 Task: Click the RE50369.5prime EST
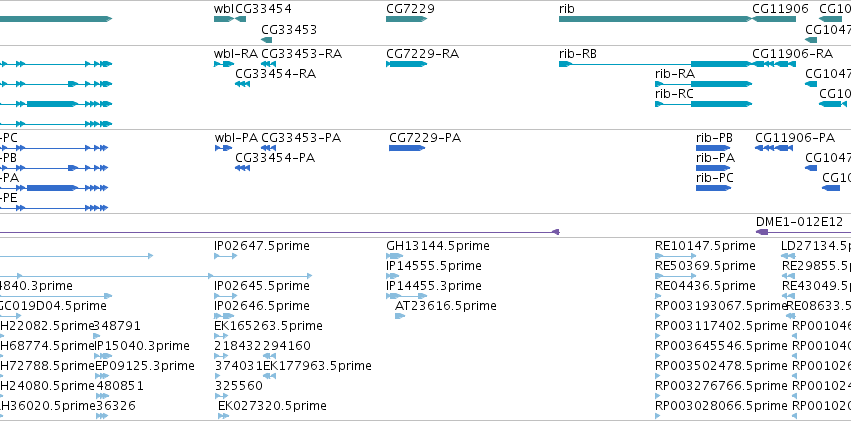coord(676,276)
